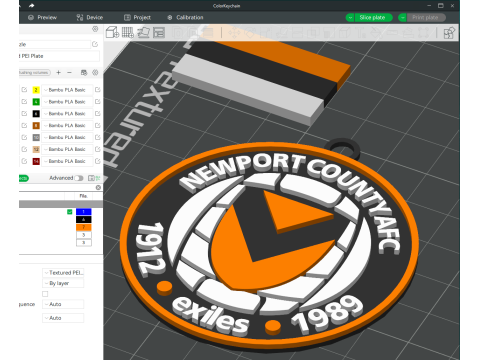Image resolution: width=480 pixels, height=360 pixels.
Task: Open filament 6 Bambu PLA Basic dropdown
Action: coord(67,114)
